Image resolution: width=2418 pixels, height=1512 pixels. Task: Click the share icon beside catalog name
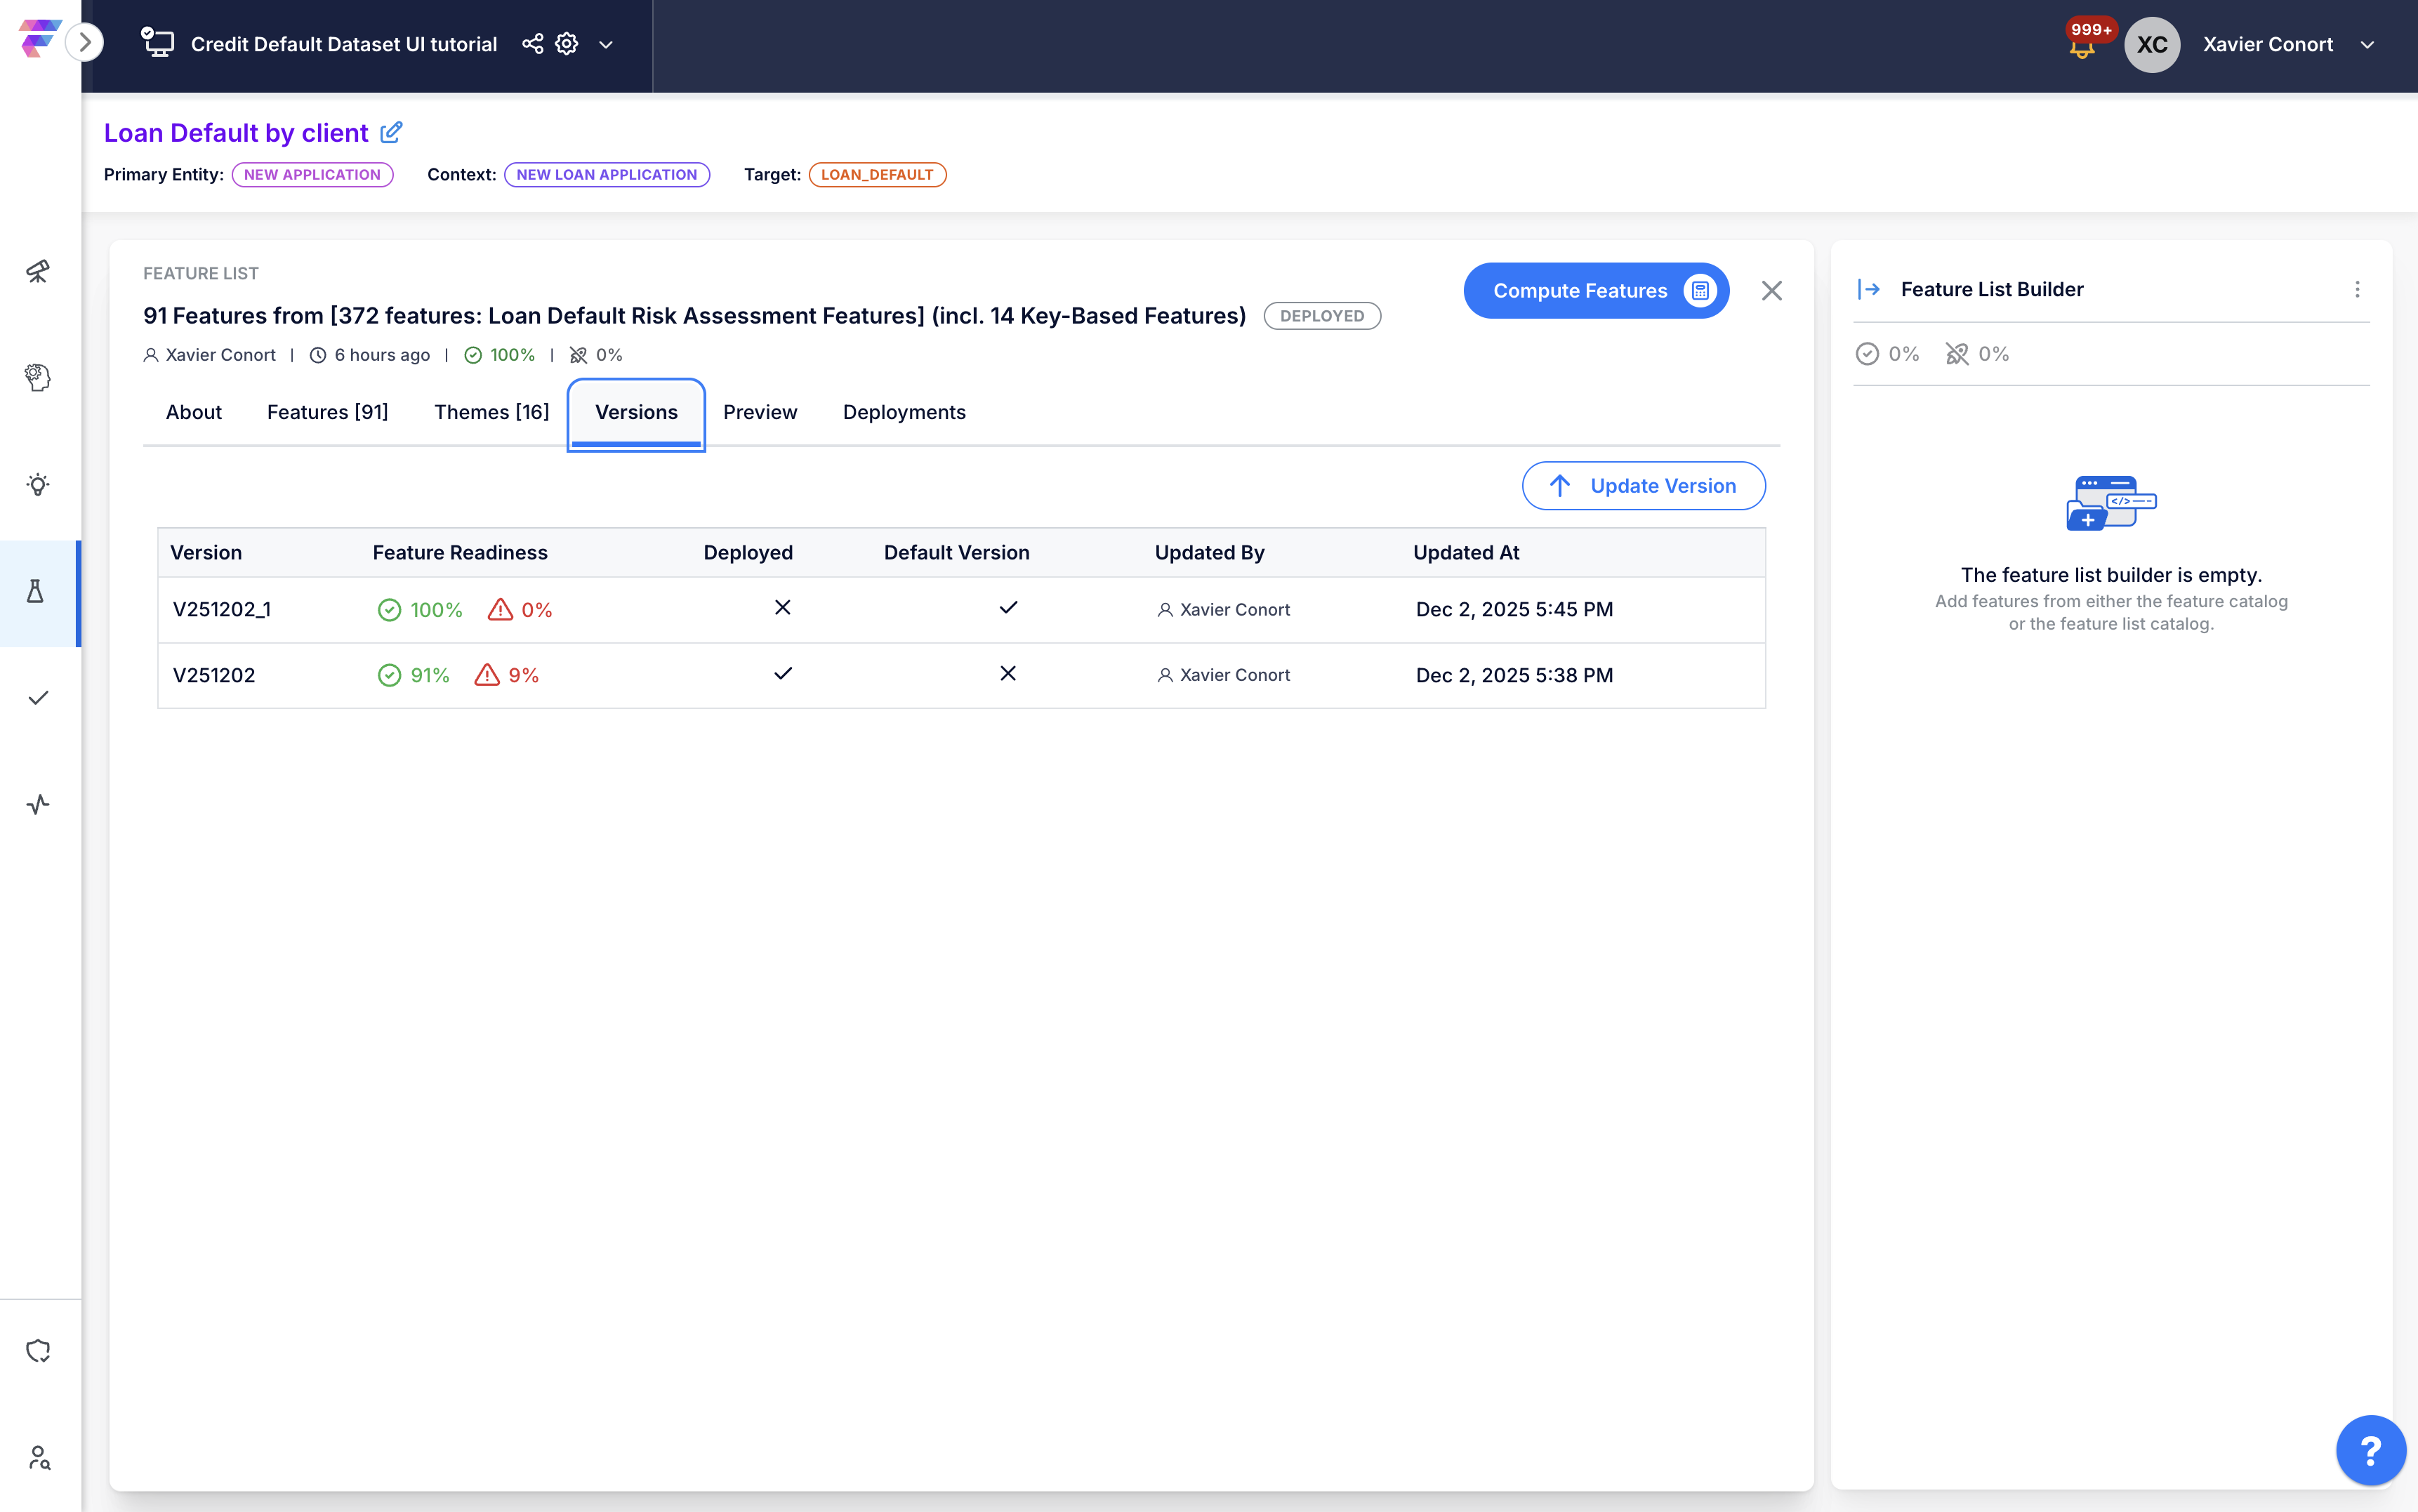coord(533,44)
